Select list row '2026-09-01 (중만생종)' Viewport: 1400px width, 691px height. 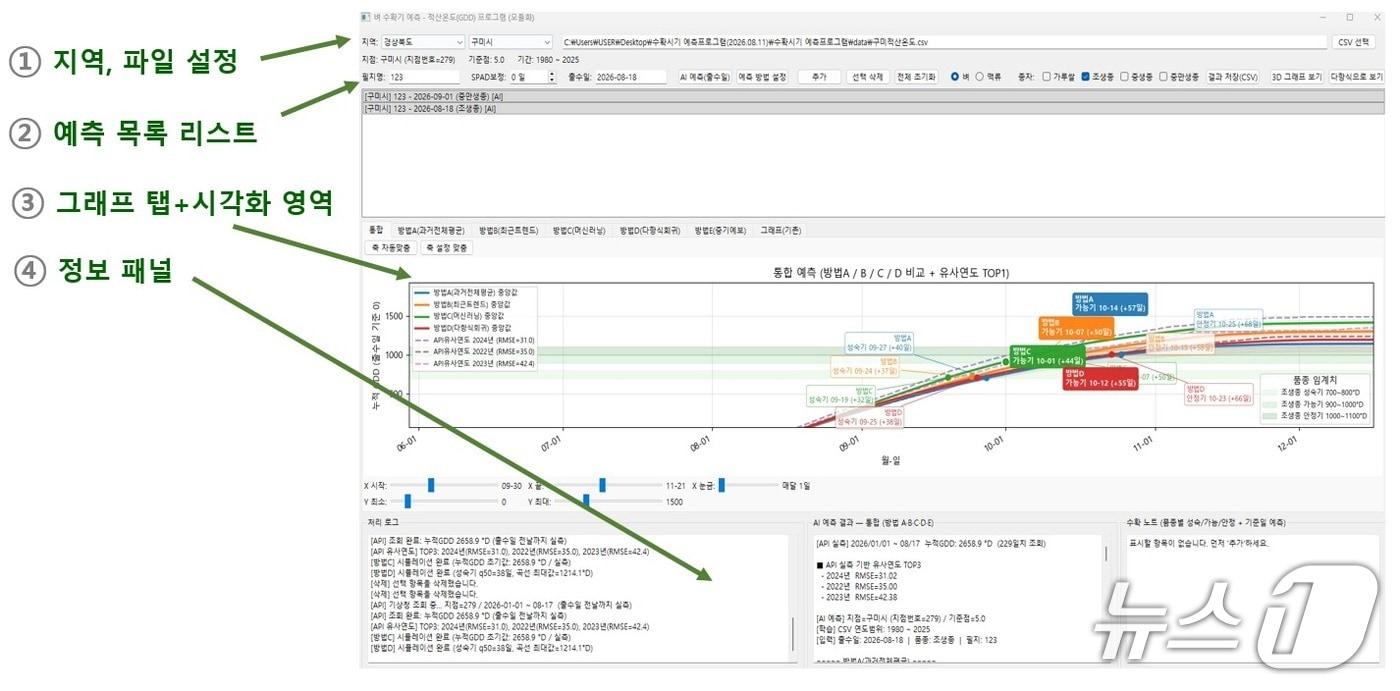[873, 96]
